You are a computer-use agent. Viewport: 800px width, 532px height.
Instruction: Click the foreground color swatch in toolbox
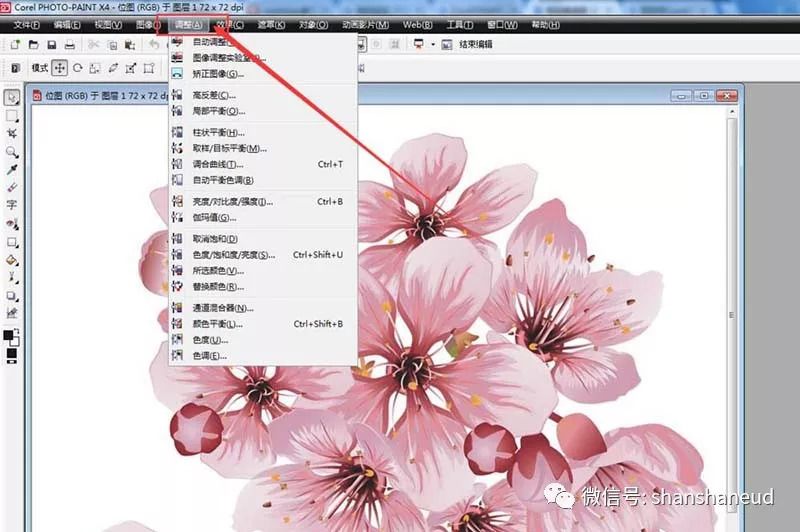click(8, 335)
